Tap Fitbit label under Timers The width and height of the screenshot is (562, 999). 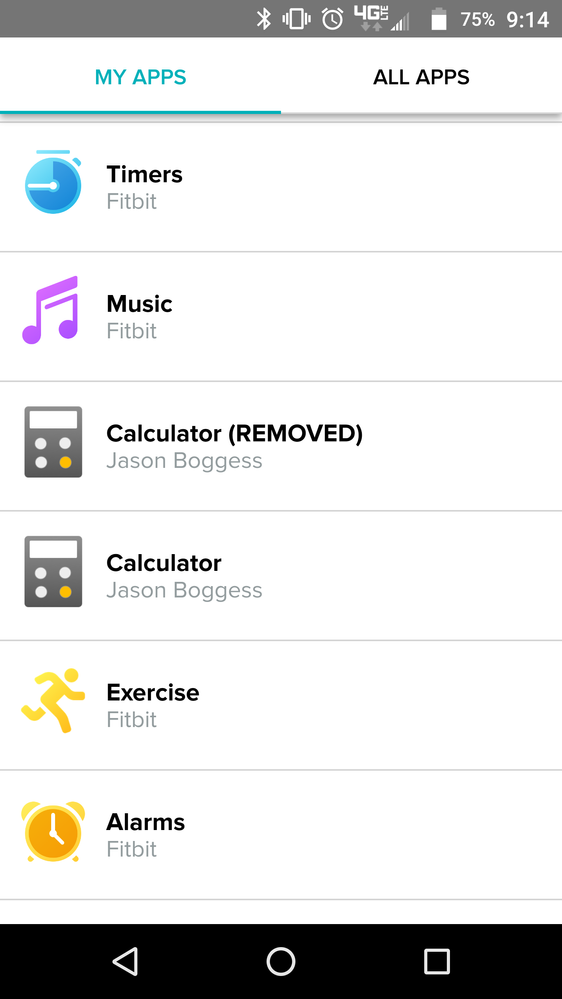click(132, 202)
